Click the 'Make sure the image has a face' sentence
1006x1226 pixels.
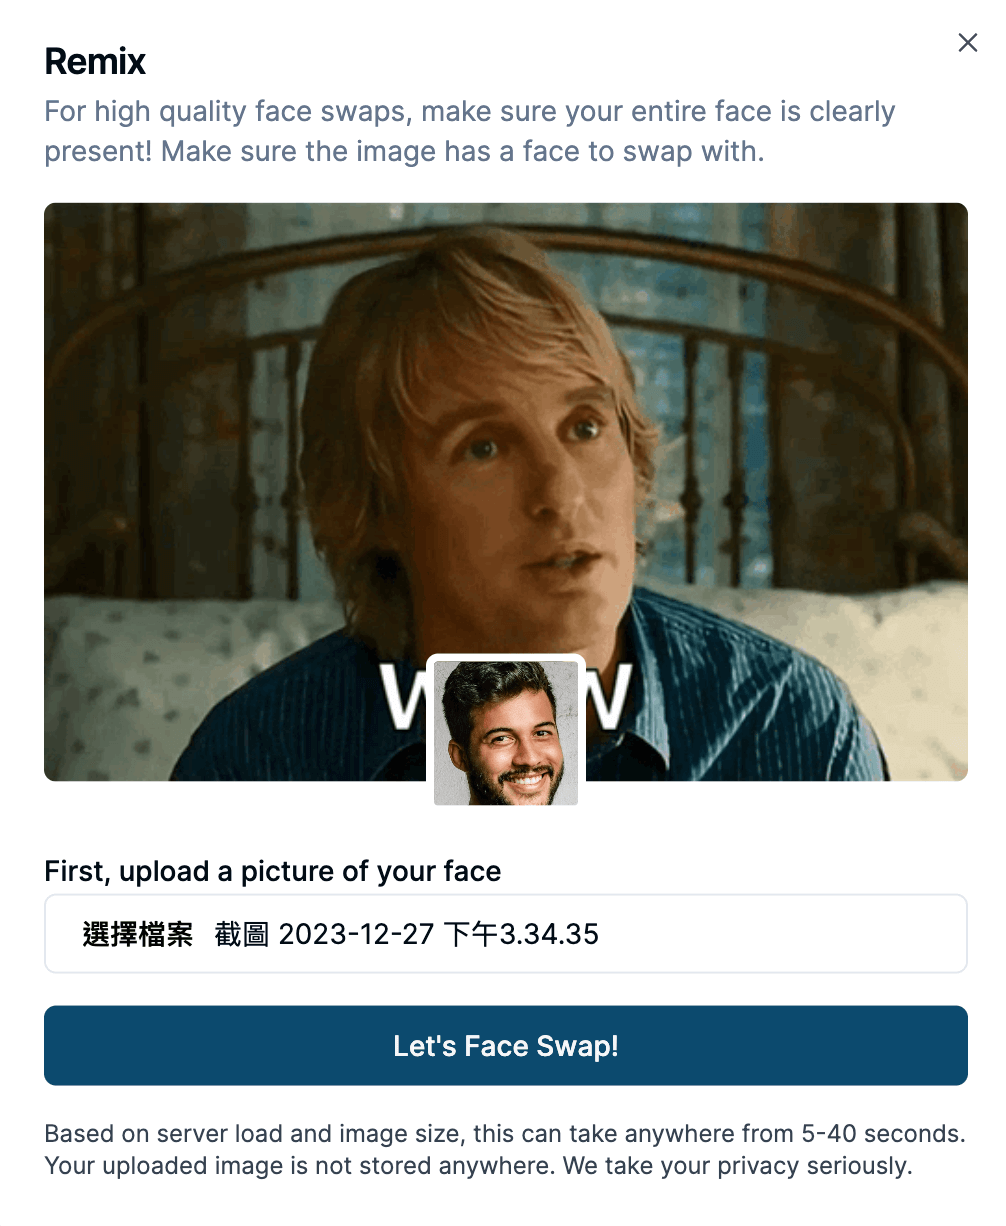[462, 152]
